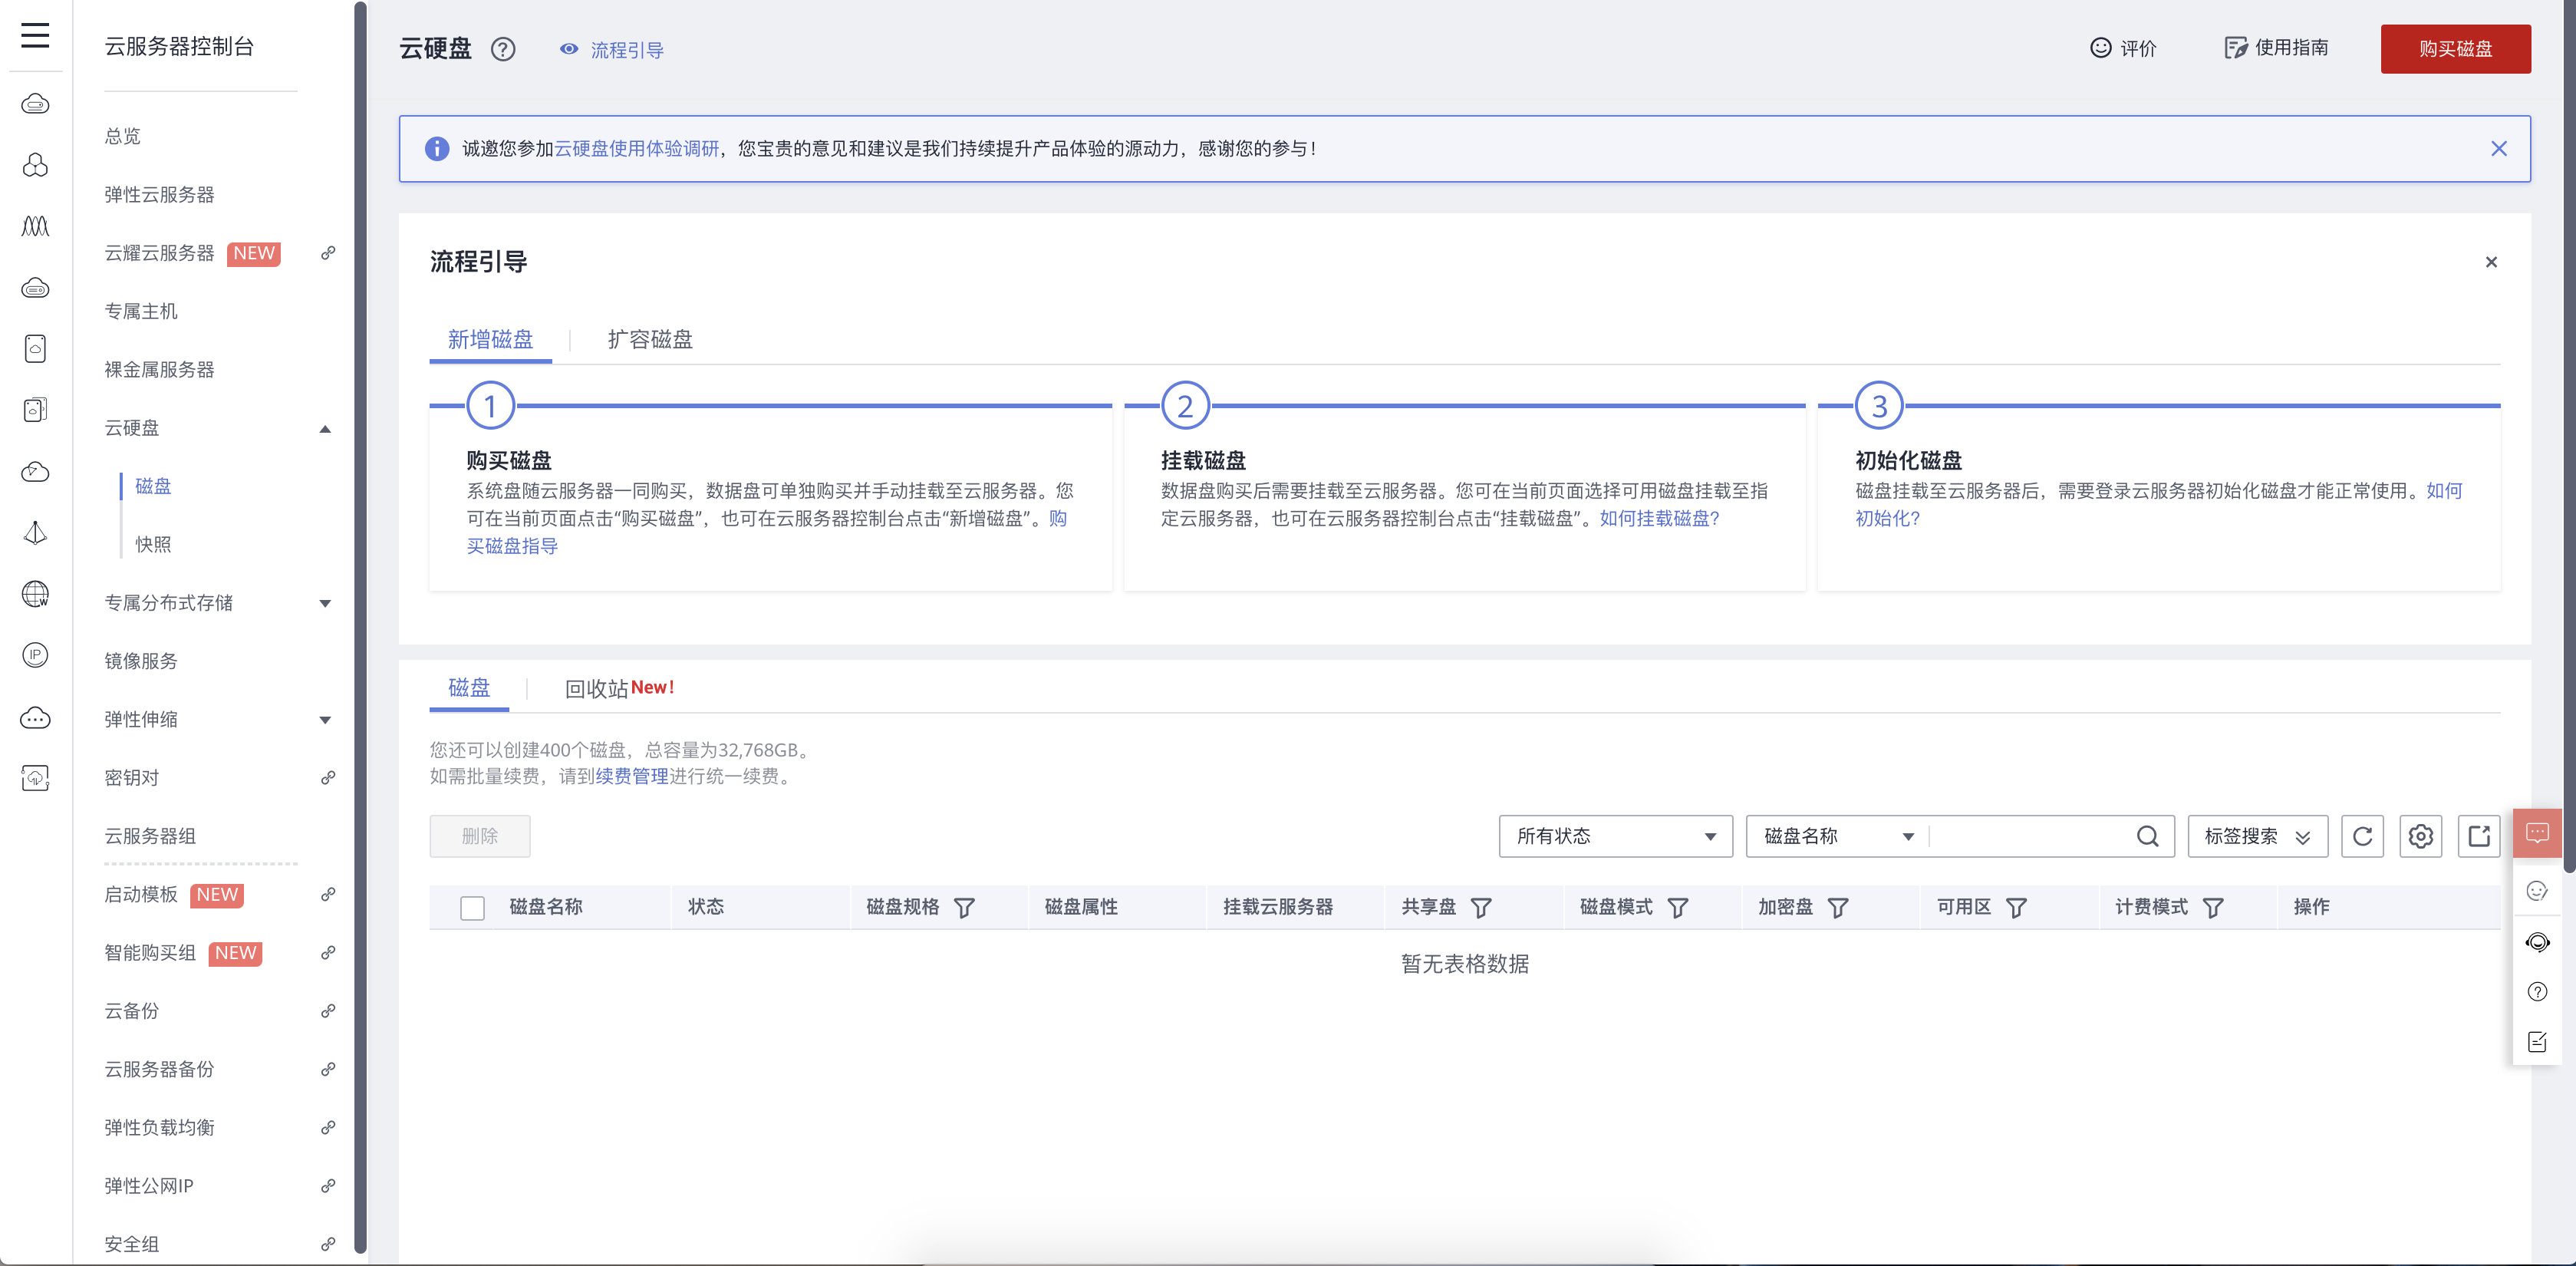Image resolution: width=2576 pixels, height=1266 pixels.
Task: Filter by 共享盘 funnel icon
Action: click(x=1481, y=908)
